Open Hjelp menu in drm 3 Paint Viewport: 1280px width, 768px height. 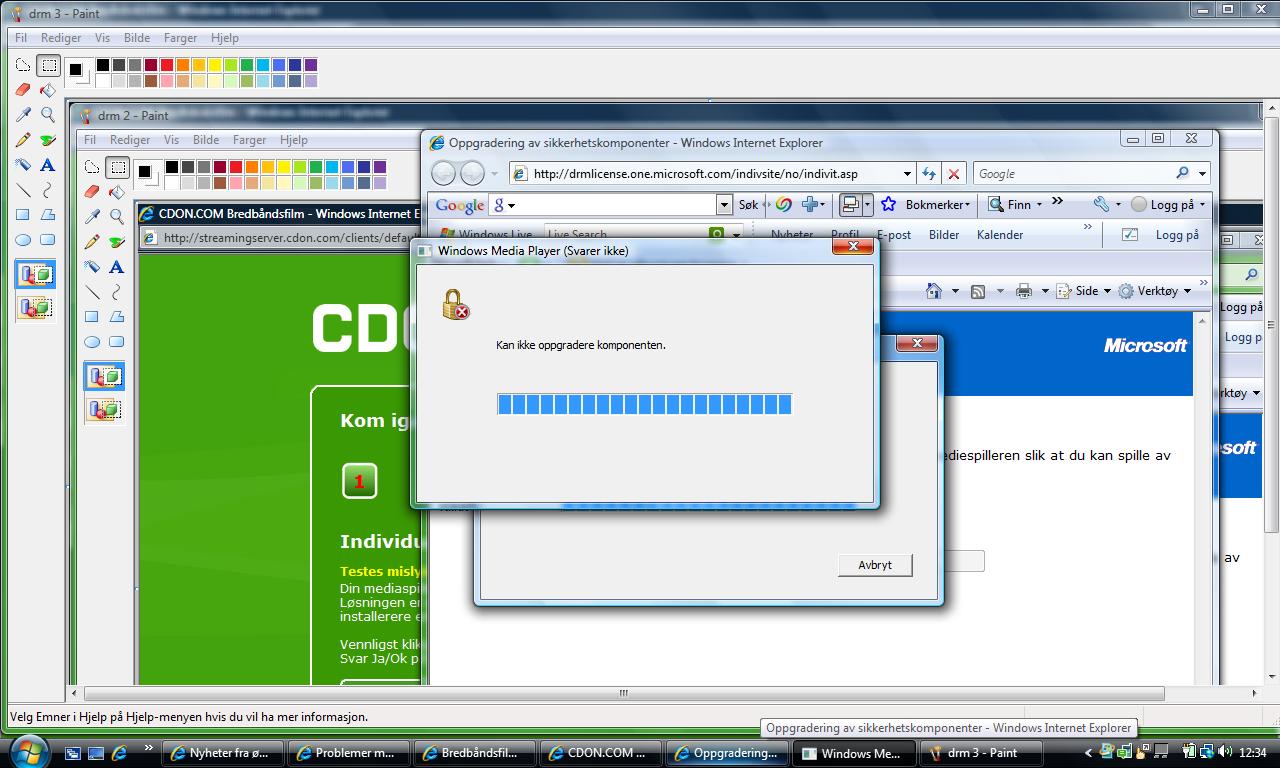coord(225,38)
